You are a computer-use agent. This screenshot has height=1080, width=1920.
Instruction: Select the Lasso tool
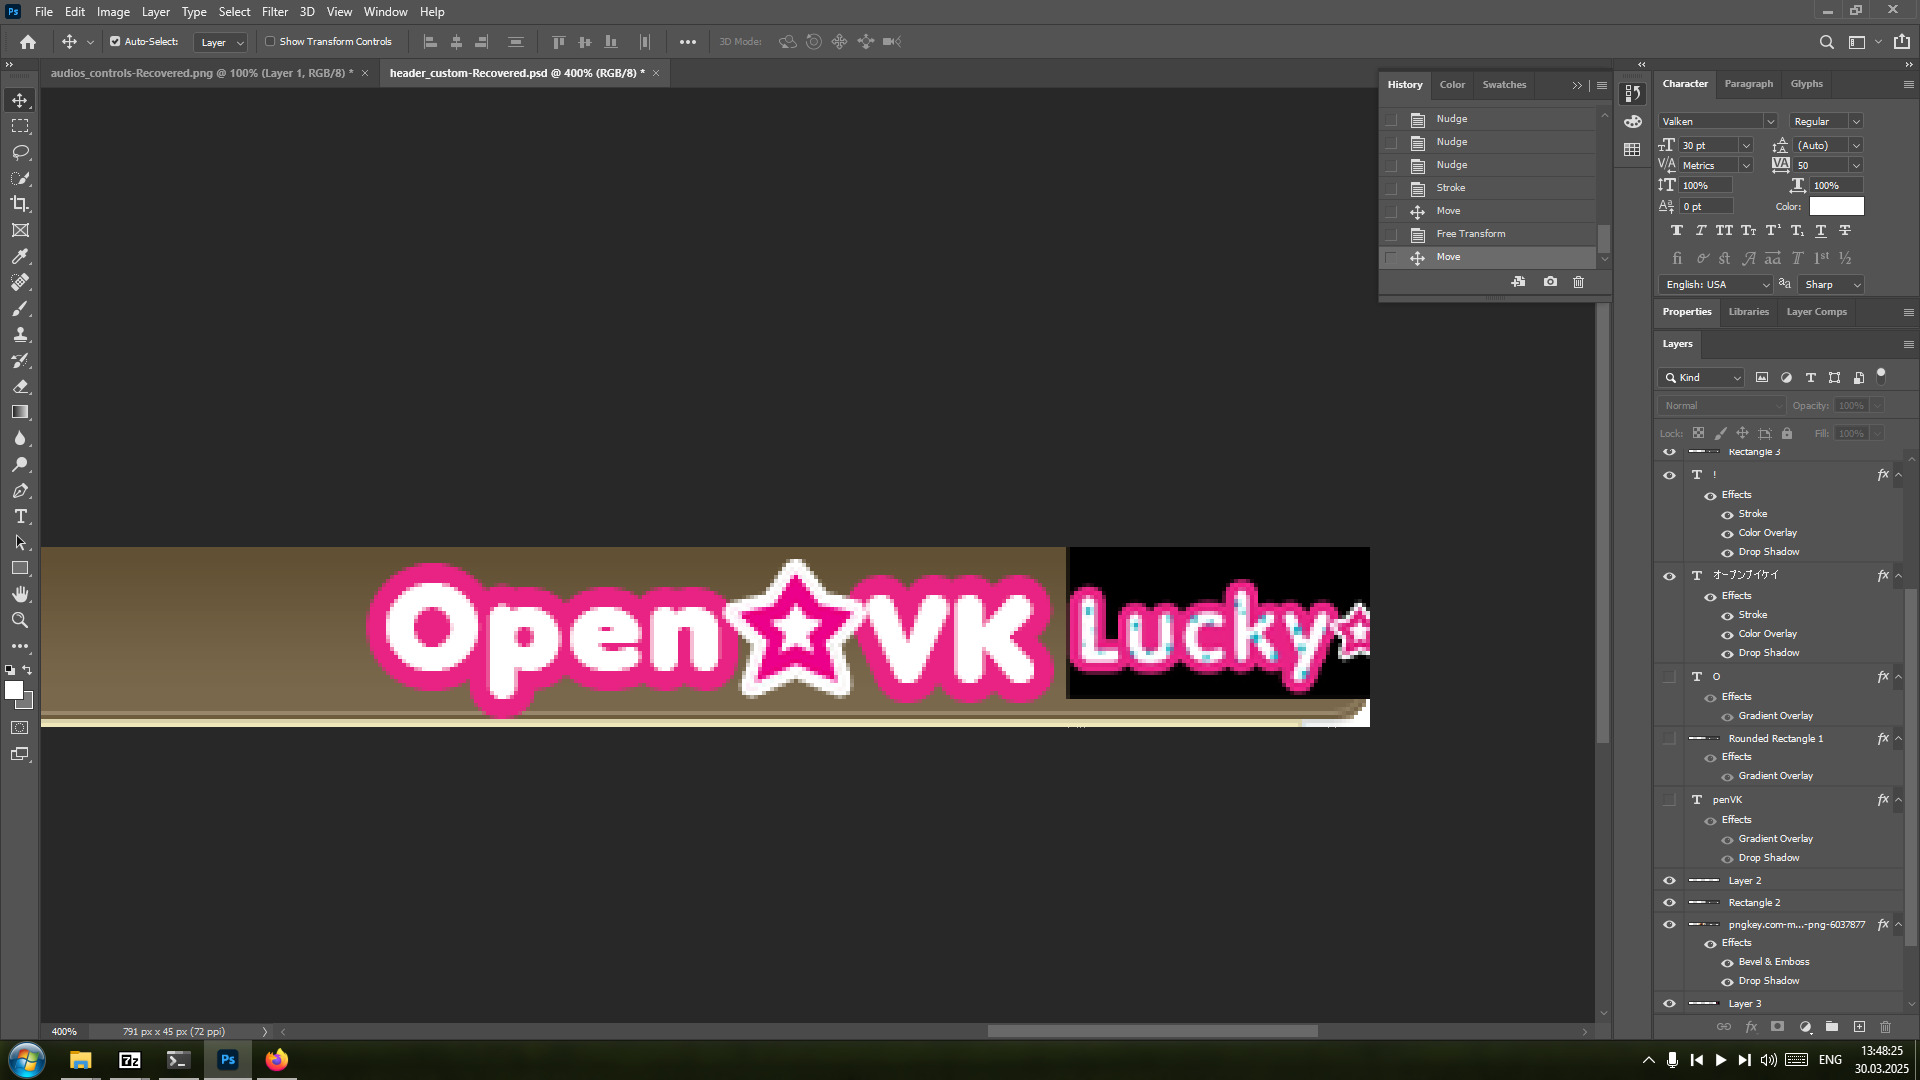[20, 152]
